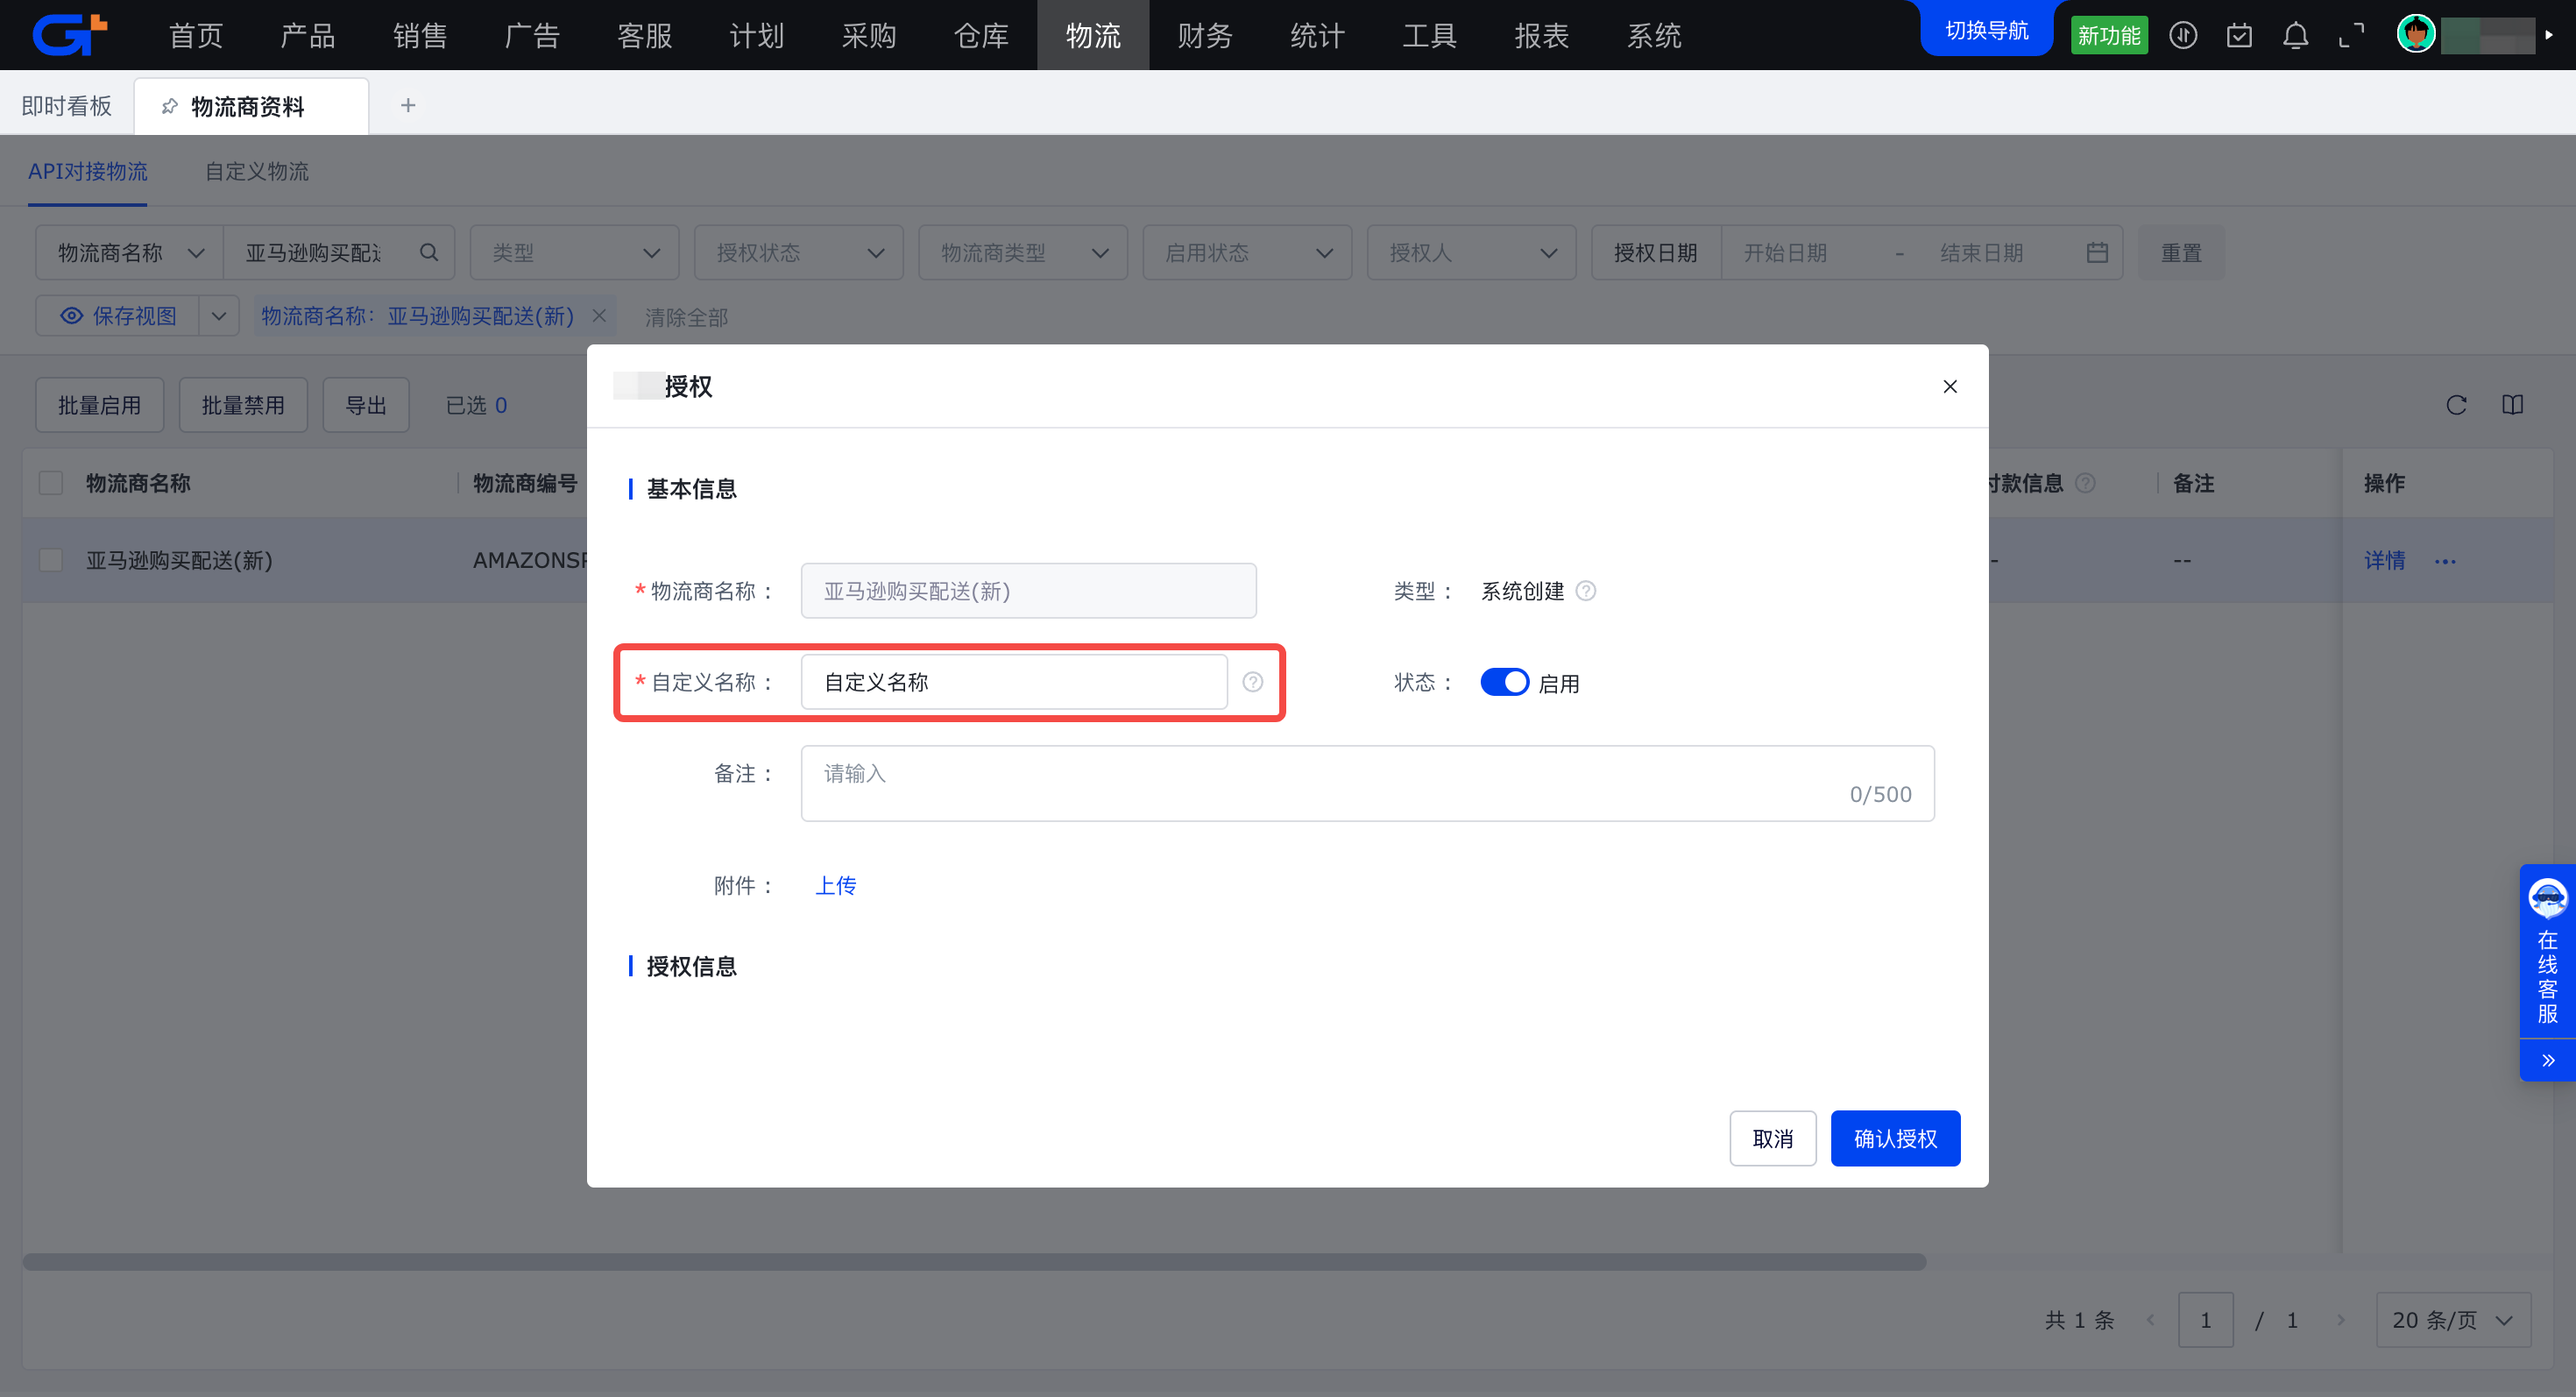Click the search magnifier in the supplier name filter
The height and width of the screenshot is (1397, 2576).
point(429,253)
